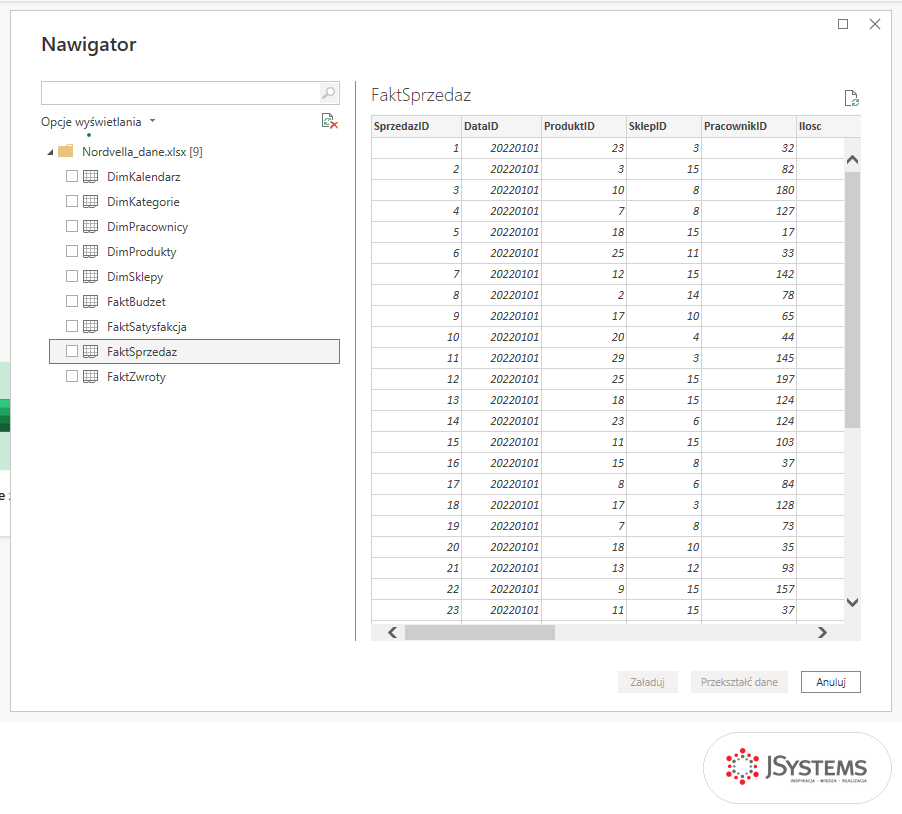The height and width of the screenshot is (814, 902).
Task: Click the ProduktID column header
Action: tap(584, 126)
